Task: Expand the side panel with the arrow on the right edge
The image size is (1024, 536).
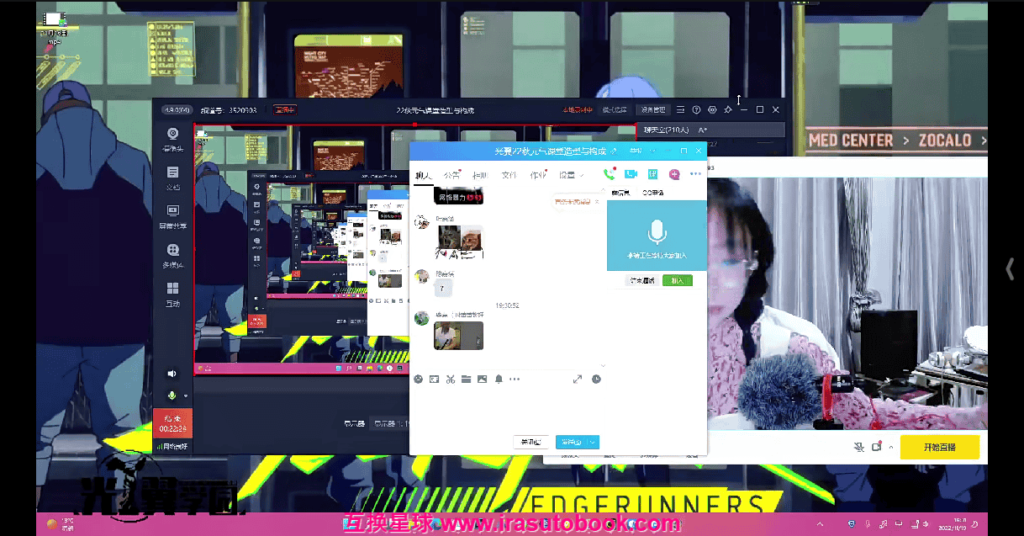Action: [1010, 268]
